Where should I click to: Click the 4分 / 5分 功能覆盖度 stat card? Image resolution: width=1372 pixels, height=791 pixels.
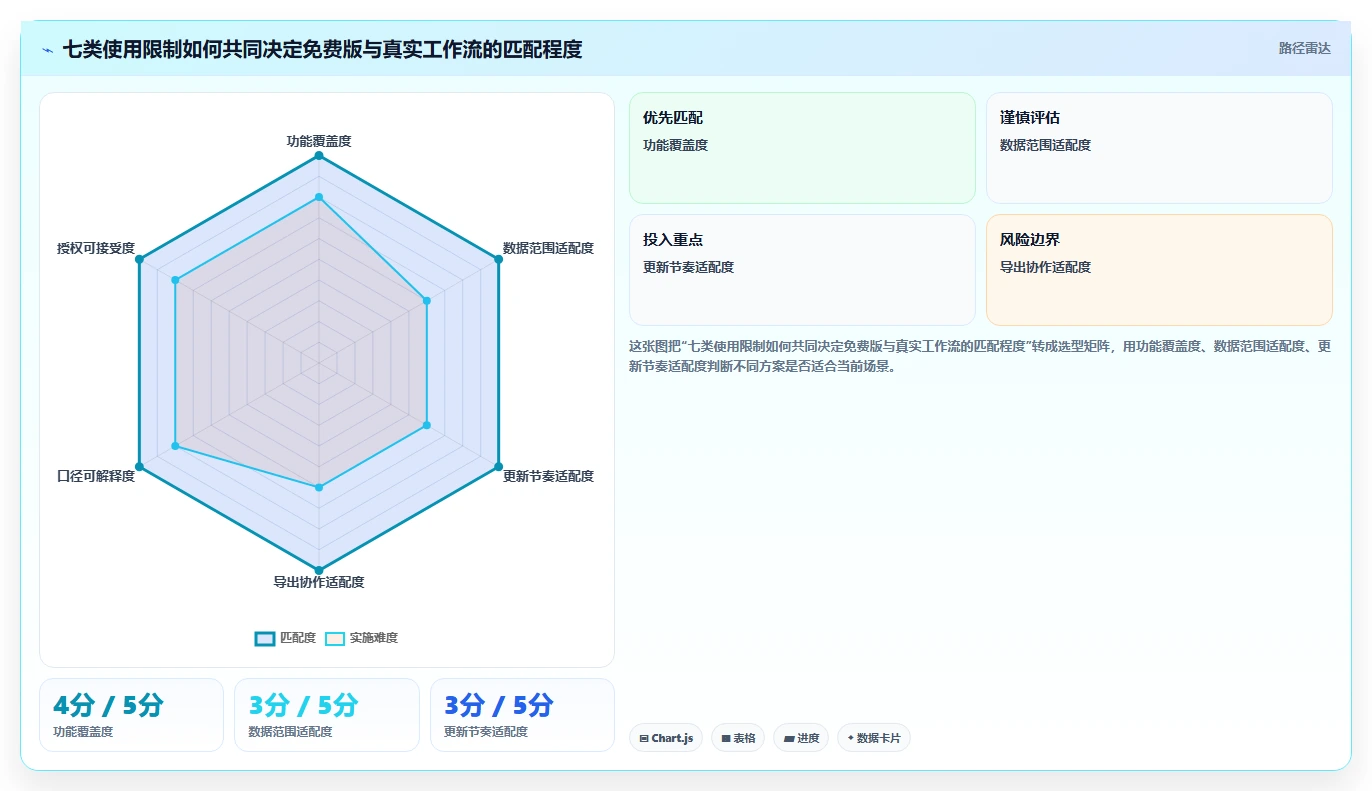coord(131,715)
